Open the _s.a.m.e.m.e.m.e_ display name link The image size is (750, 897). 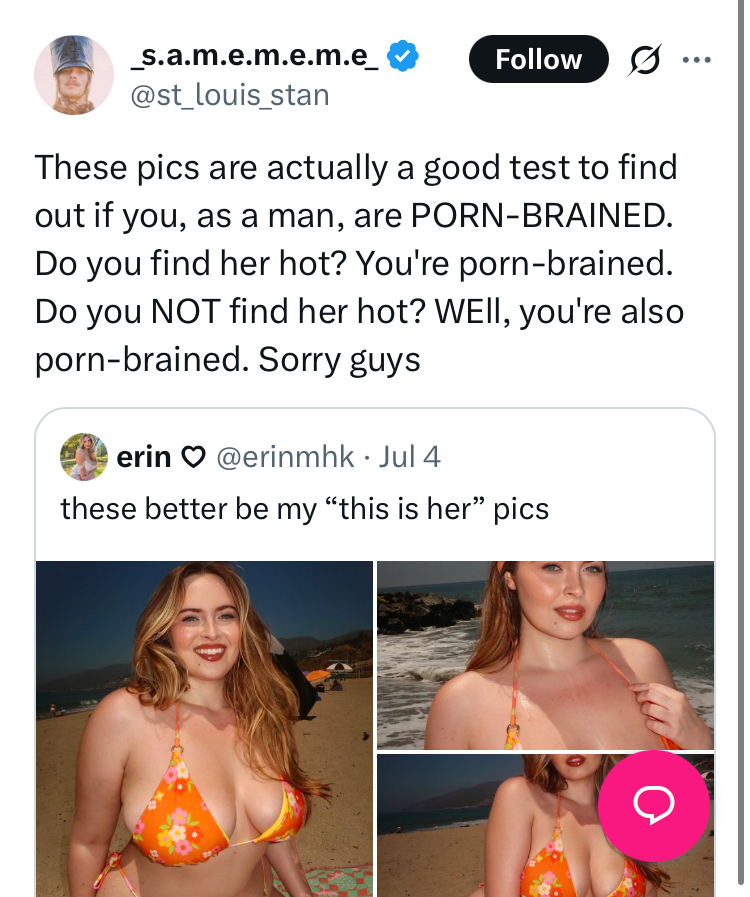[x=254, y=59]
